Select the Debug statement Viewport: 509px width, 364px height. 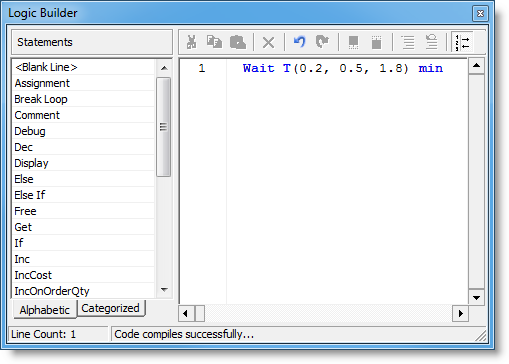(84, 131)
